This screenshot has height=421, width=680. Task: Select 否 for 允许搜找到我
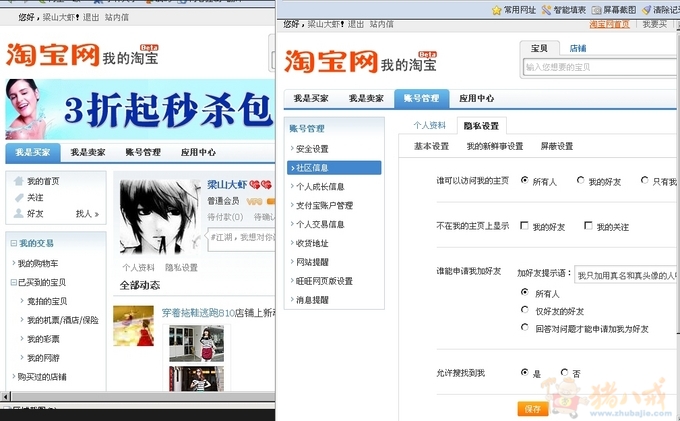click(564, 372)
